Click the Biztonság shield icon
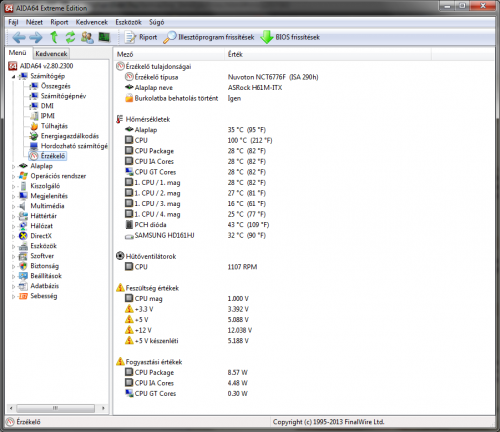The image size is (500, 432). [23, 266]
